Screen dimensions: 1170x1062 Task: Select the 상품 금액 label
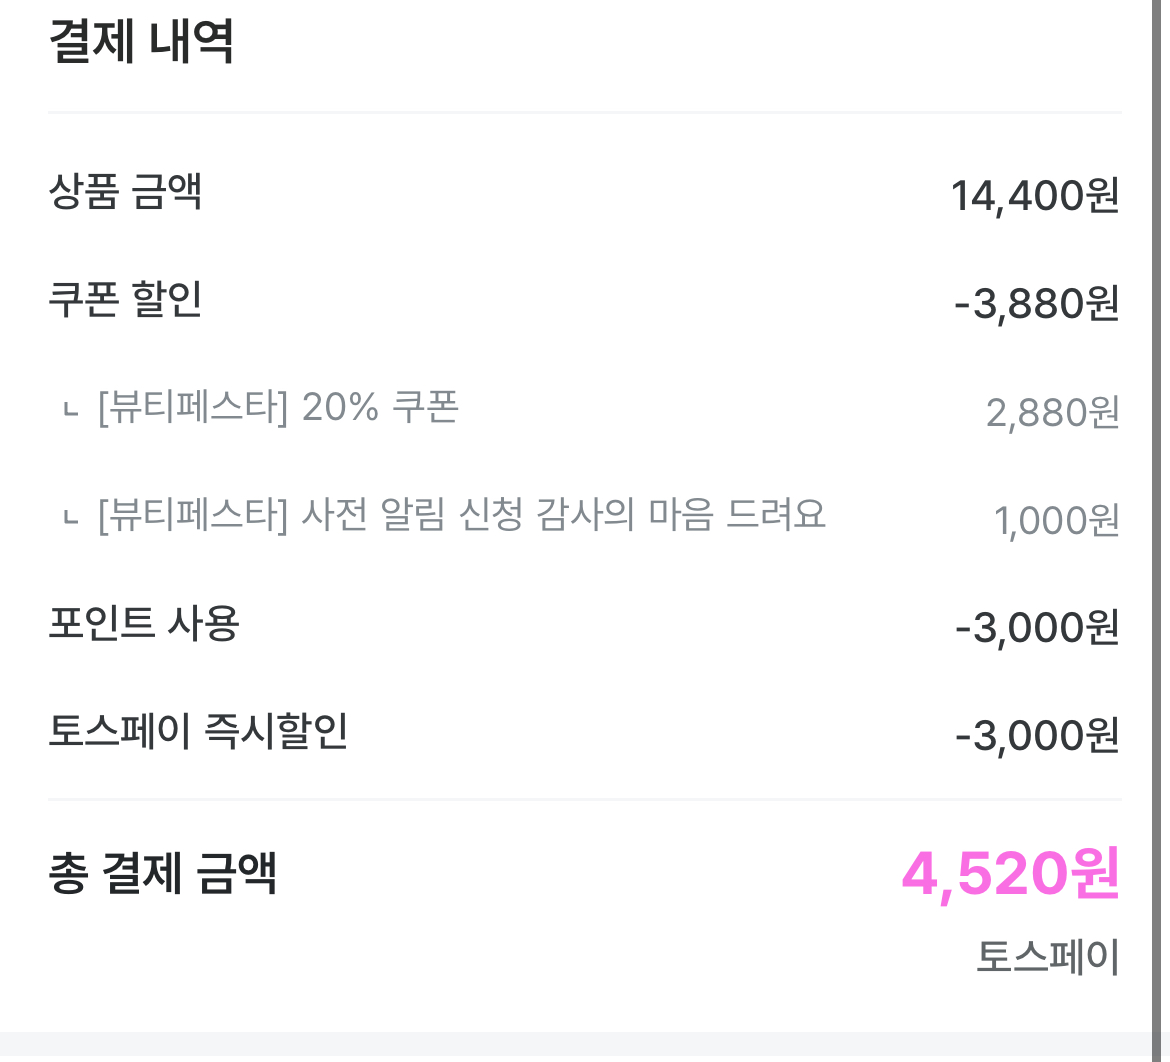[126, 191]
